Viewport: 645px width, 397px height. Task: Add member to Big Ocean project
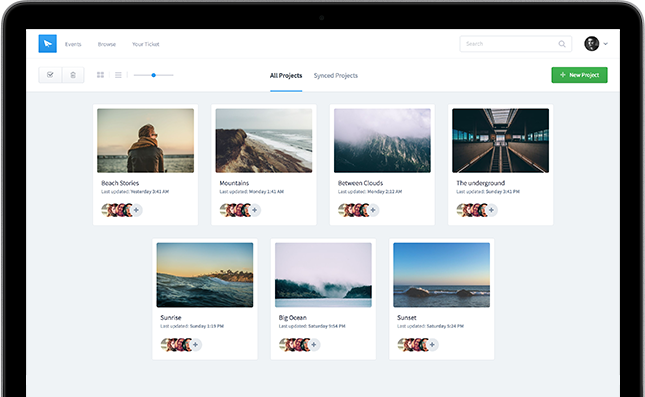coord(314,344)
